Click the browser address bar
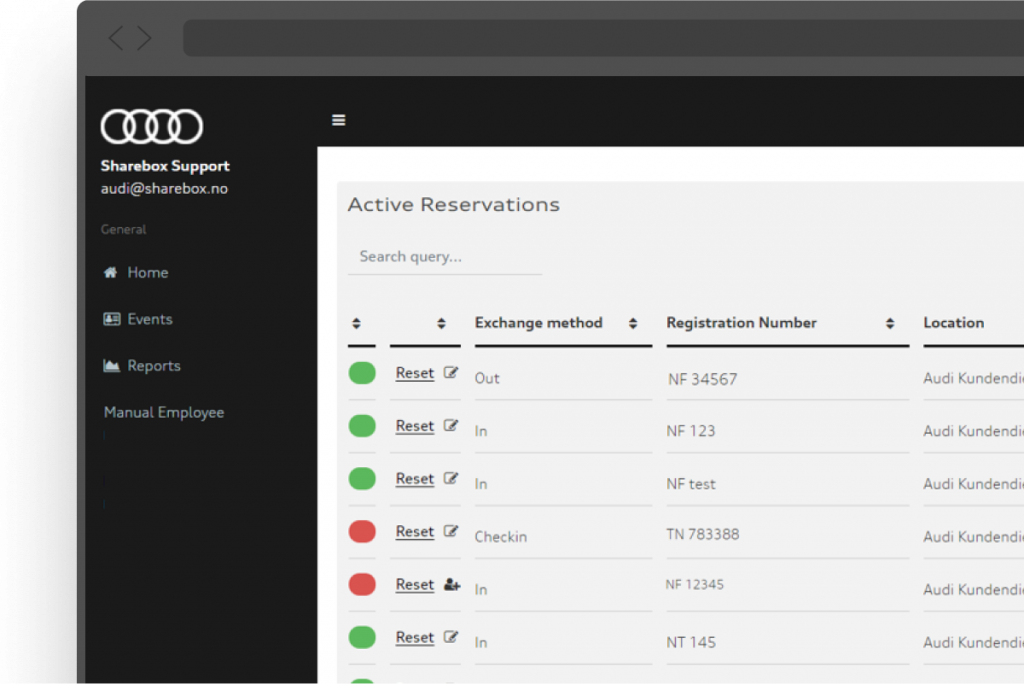 click(x=603, y=38)
